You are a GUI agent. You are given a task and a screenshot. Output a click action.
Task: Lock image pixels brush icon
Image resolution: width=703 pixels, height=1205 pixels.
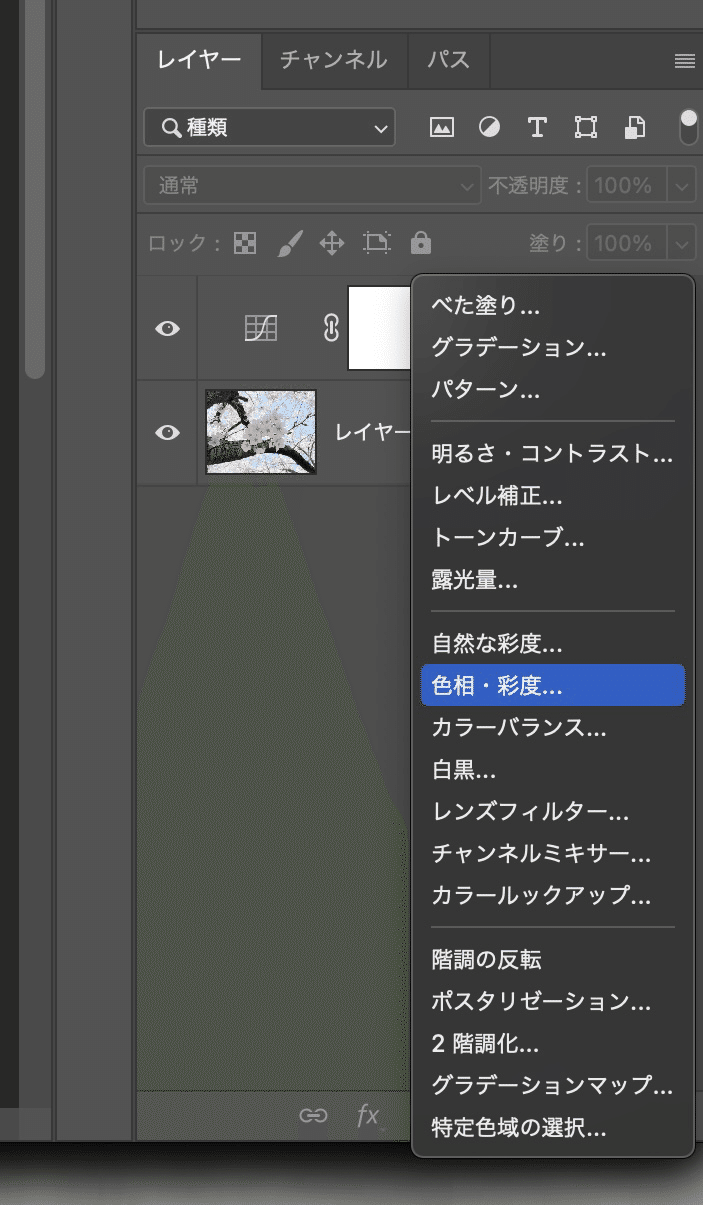coord(288,243)
